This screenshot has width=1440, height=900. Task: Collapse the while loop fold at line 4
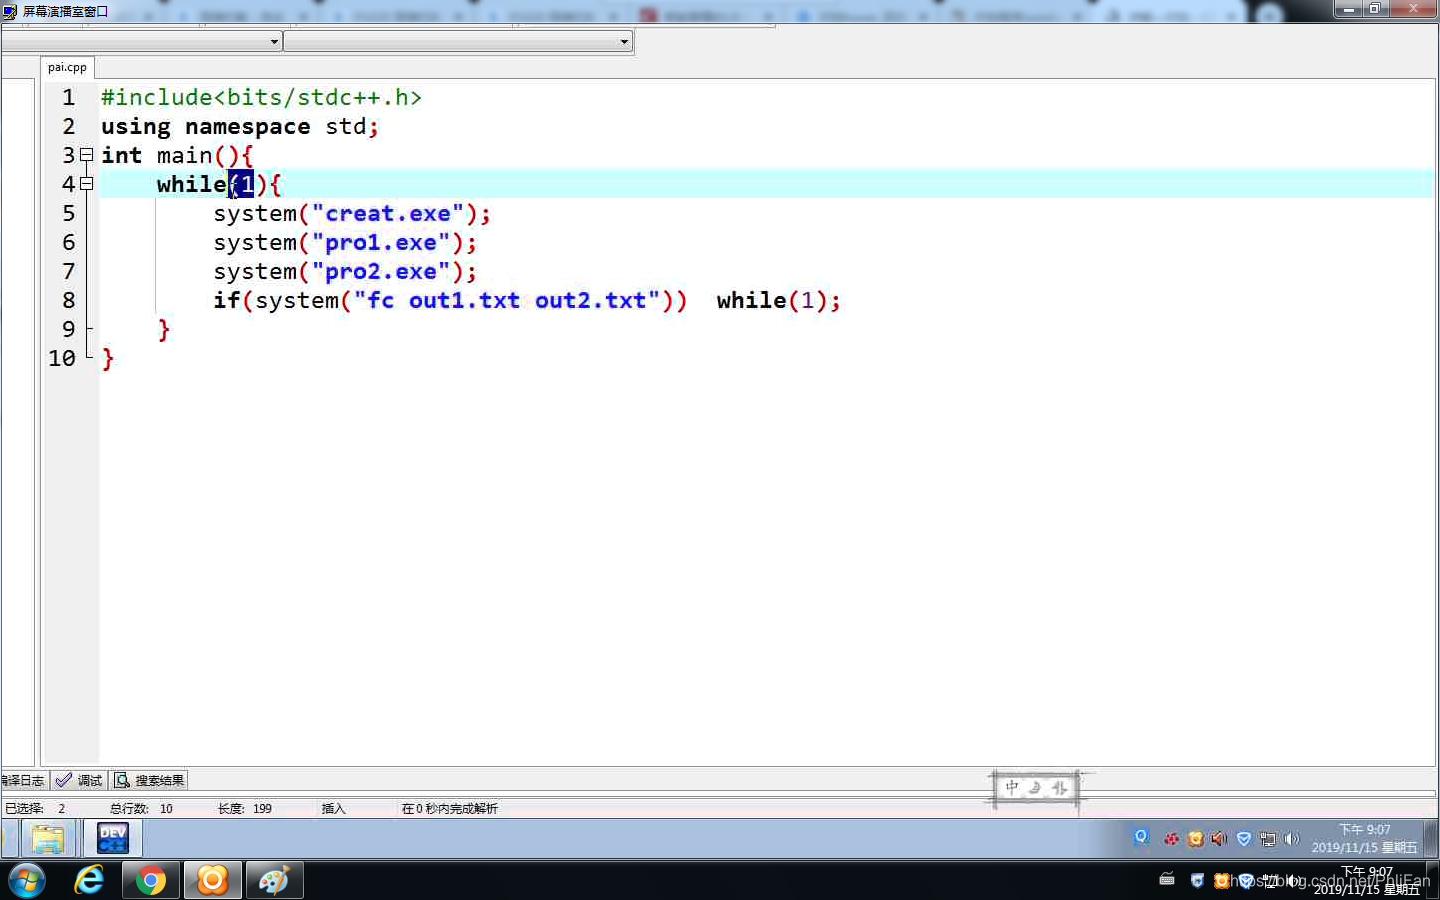point(87,184)
